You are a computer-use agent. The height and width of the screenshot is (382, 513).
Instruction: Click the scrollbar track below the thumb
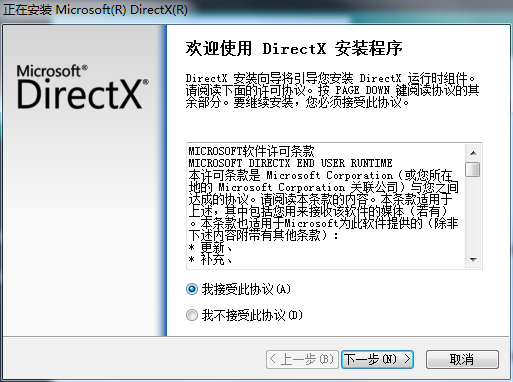tap(473, 214)
